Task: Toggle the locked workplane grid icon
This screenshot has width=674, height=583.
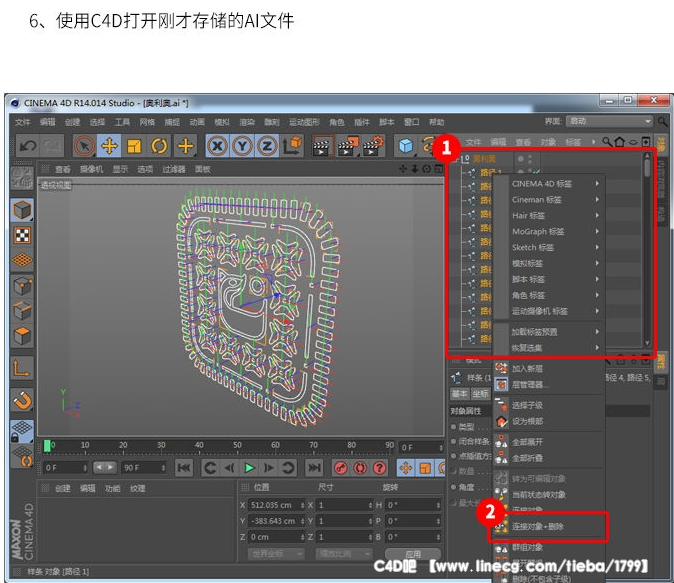Action: [22, 431]
